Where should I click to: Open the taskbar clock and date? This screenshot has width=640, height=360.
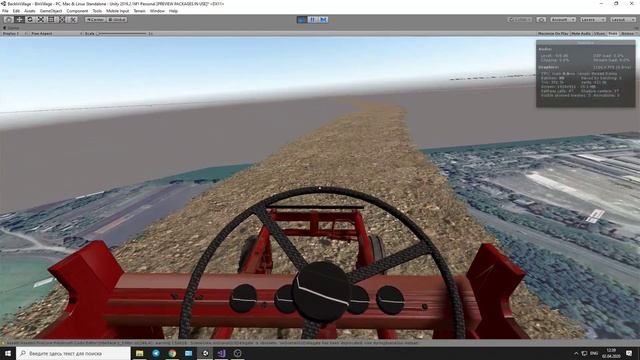pos(611,353)
